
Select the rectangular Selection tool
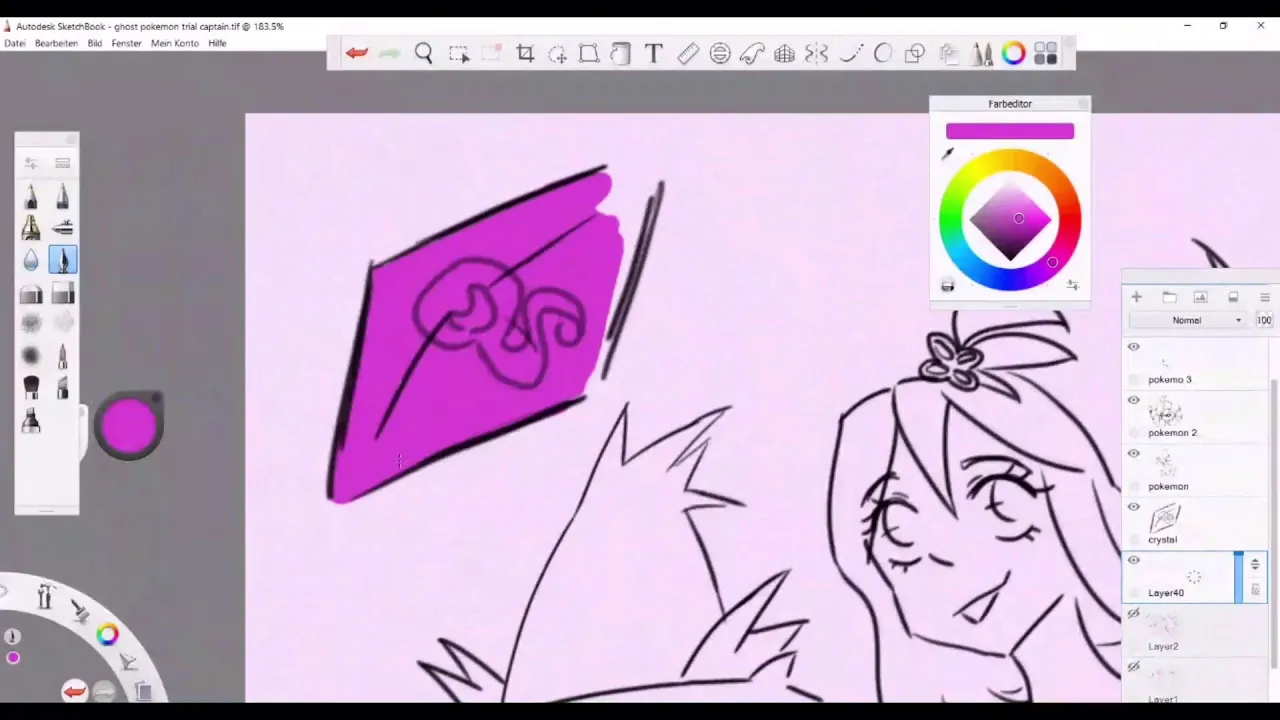click(x=458, y=54)
